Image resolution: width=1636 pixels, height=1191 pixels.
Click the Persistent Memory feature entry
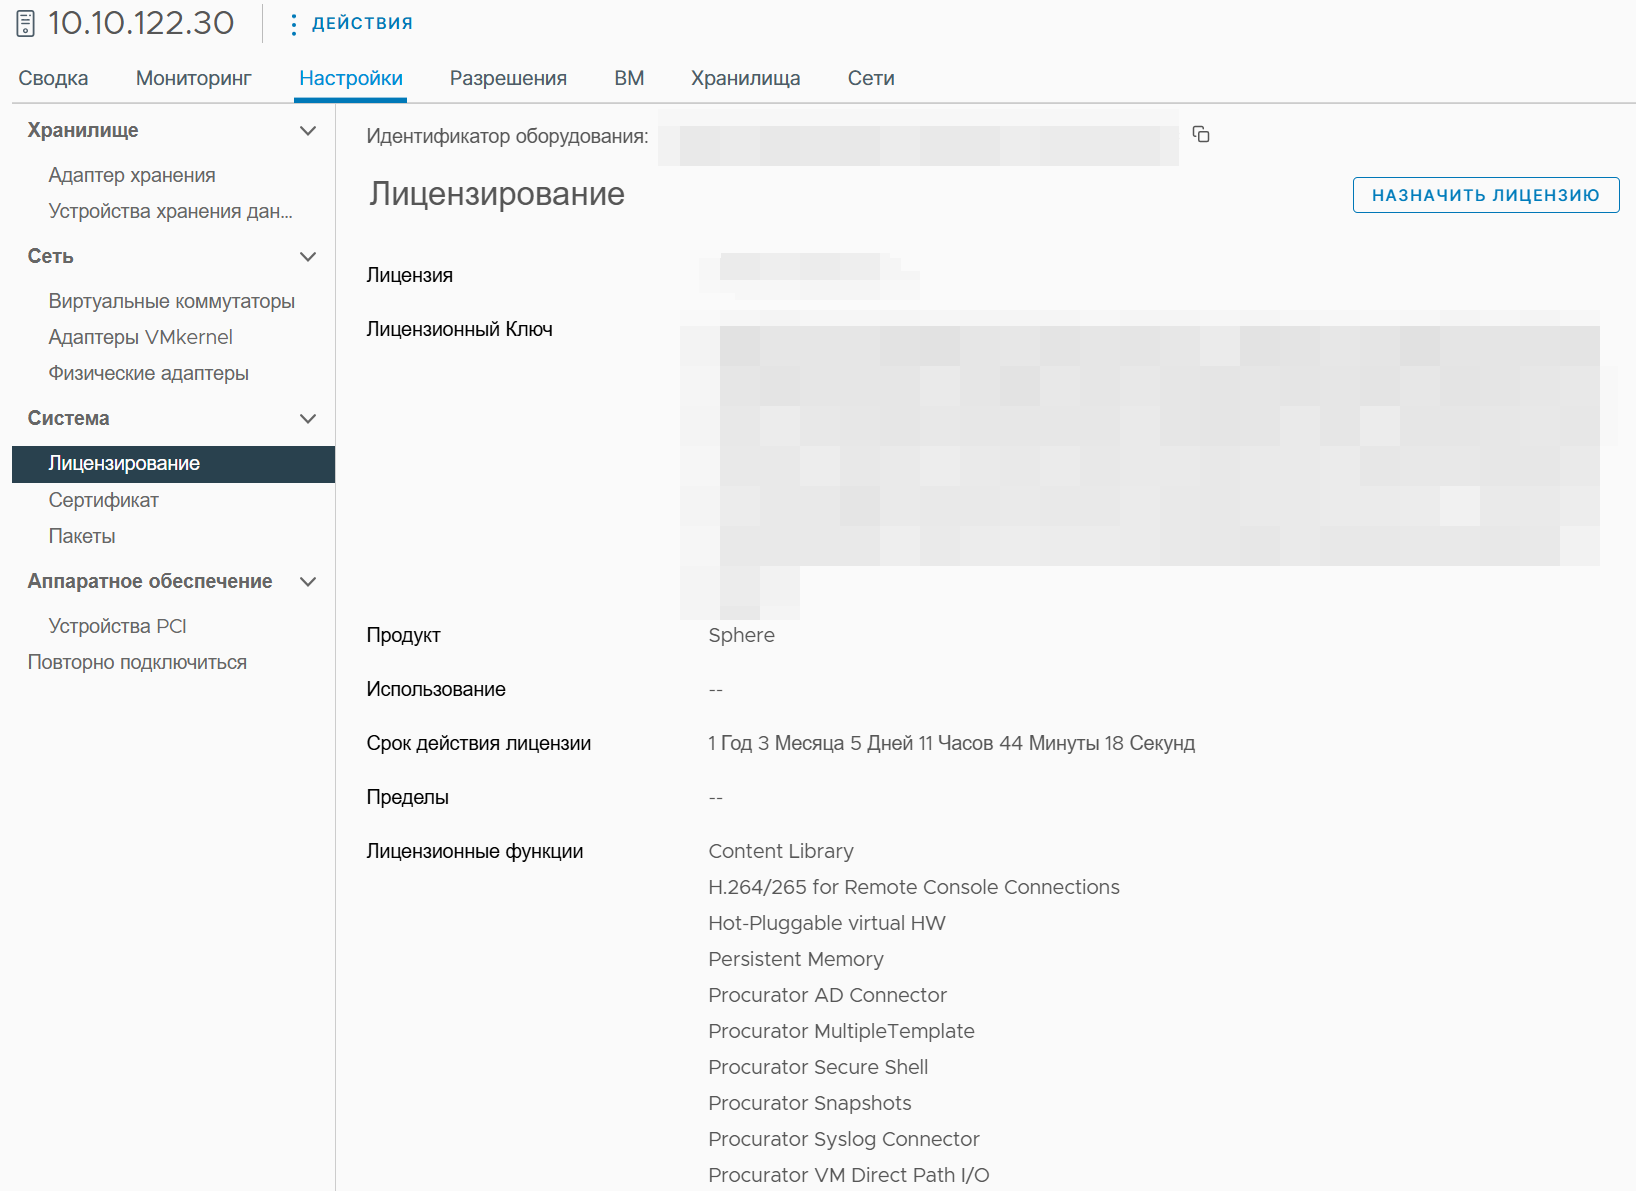[796, 959]
